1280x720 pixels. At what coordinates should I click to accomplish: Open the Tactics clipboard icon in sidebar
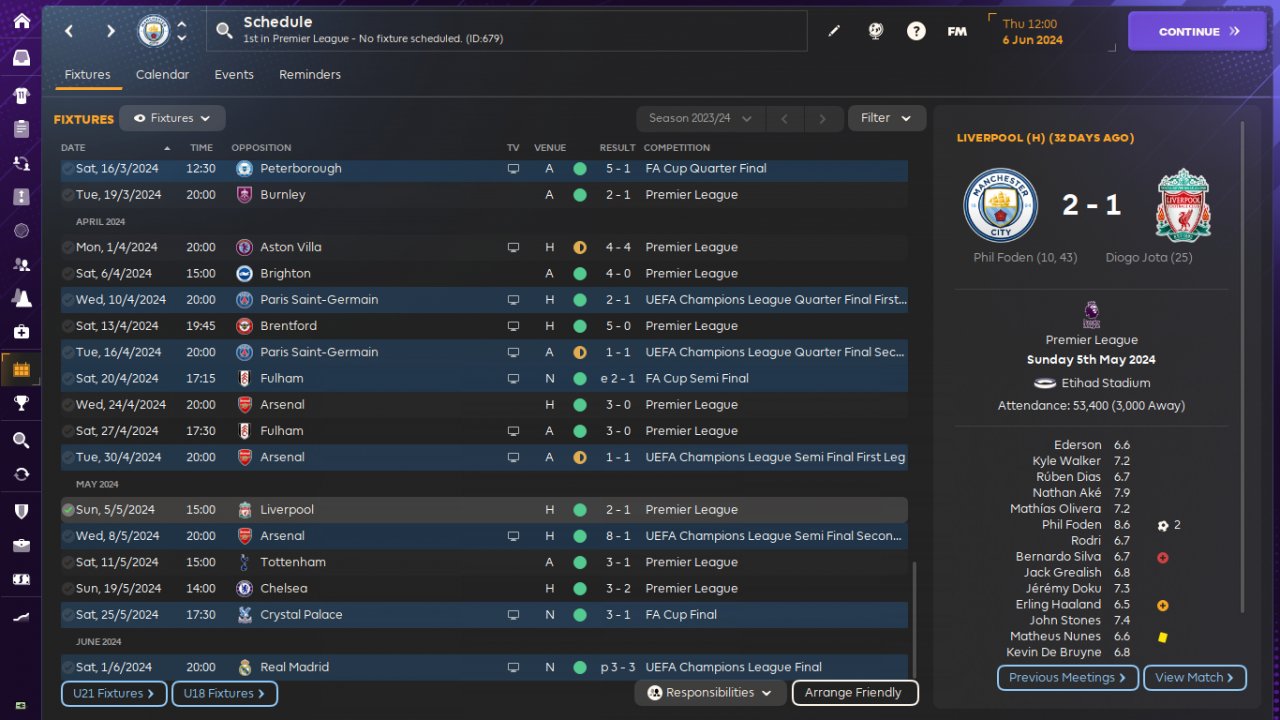pyautogui.click(x=21, y=129)
